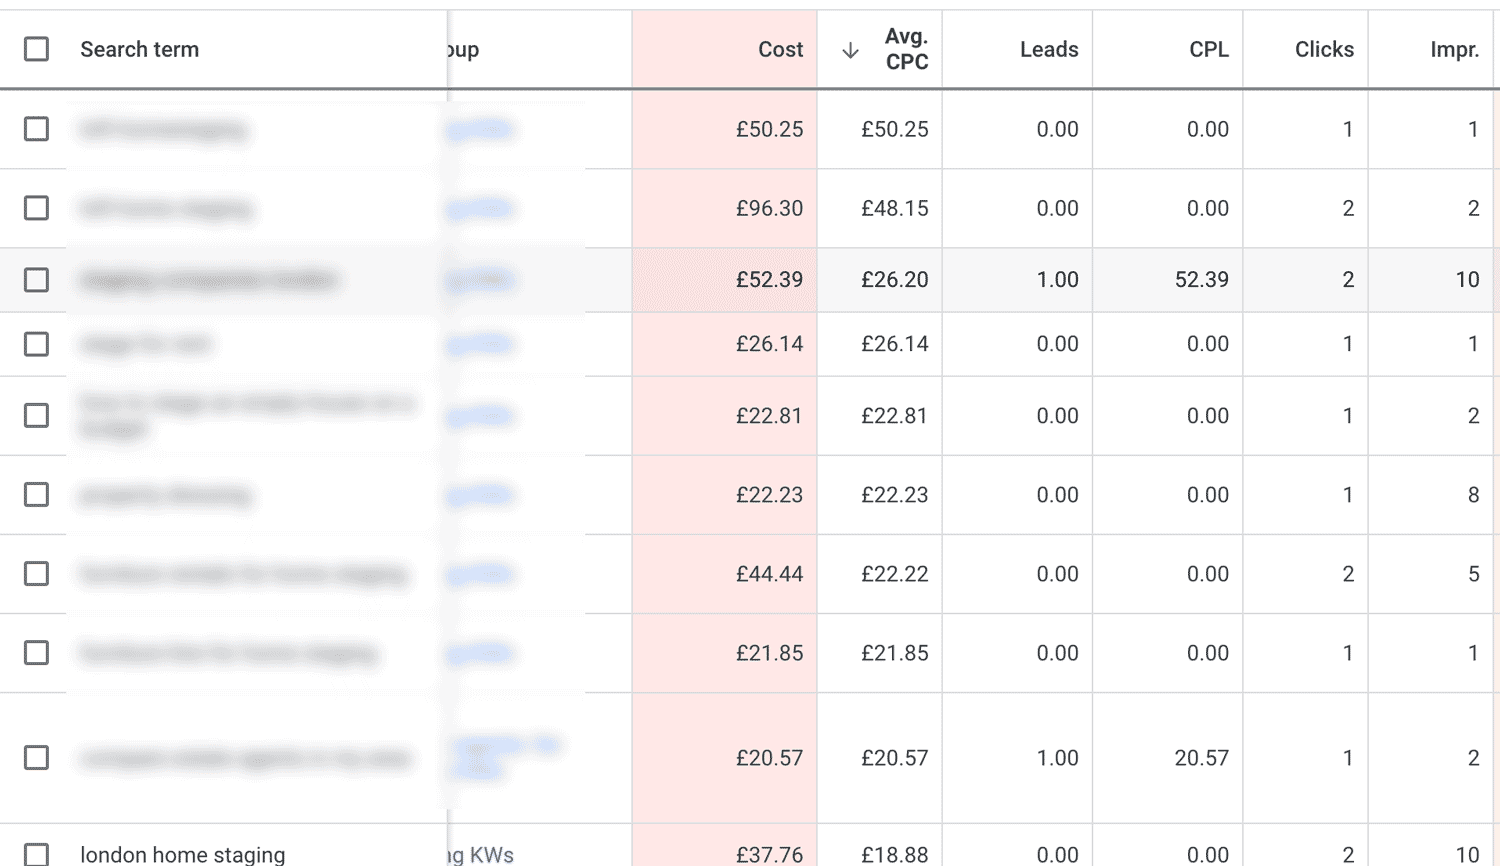Click the Search term column header
Image resolution: width=1500 pixels, height=866 pixels.
(x=139, y=48)
